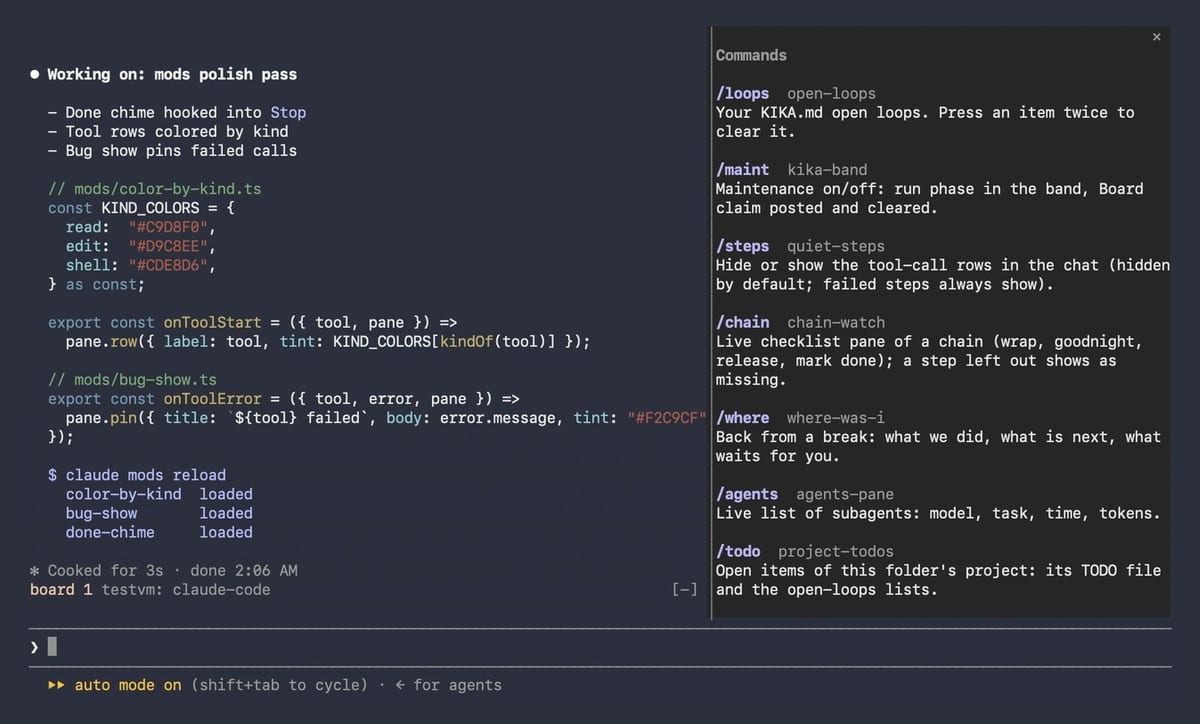Click the "quiet-steps" label
Screen dimensions: 1200x724
point(836,246)
